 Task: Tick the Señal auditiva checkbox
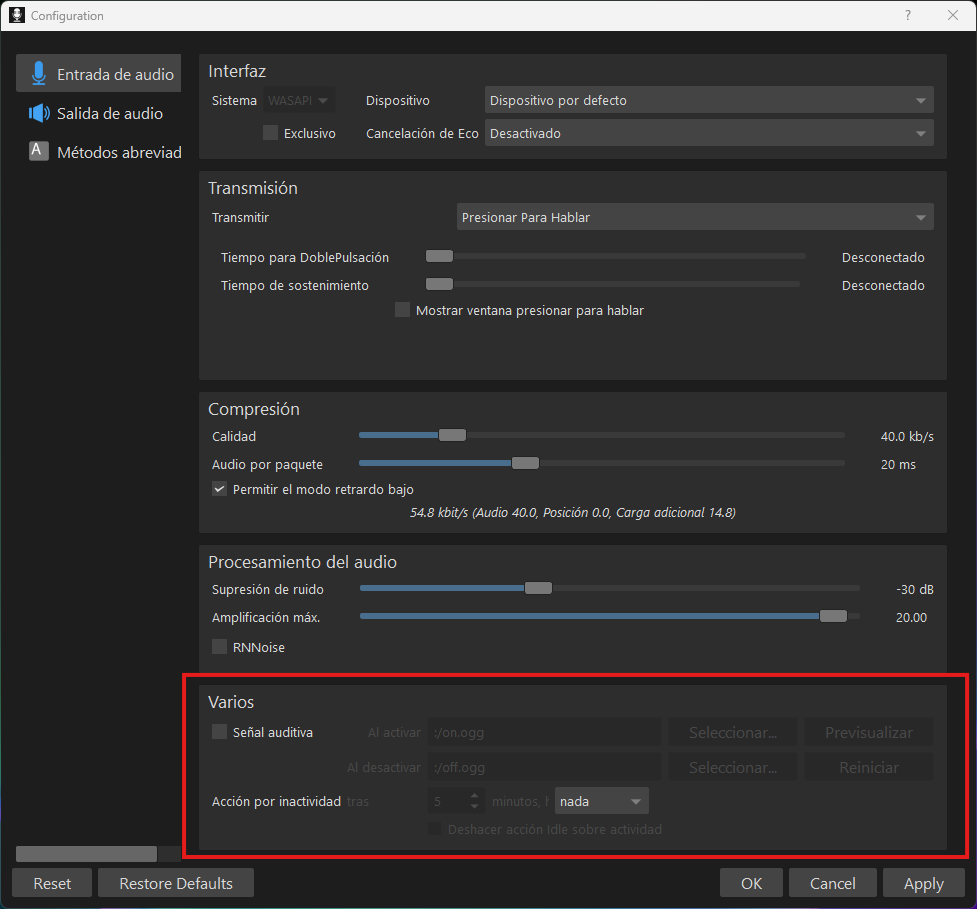[220, 732]
